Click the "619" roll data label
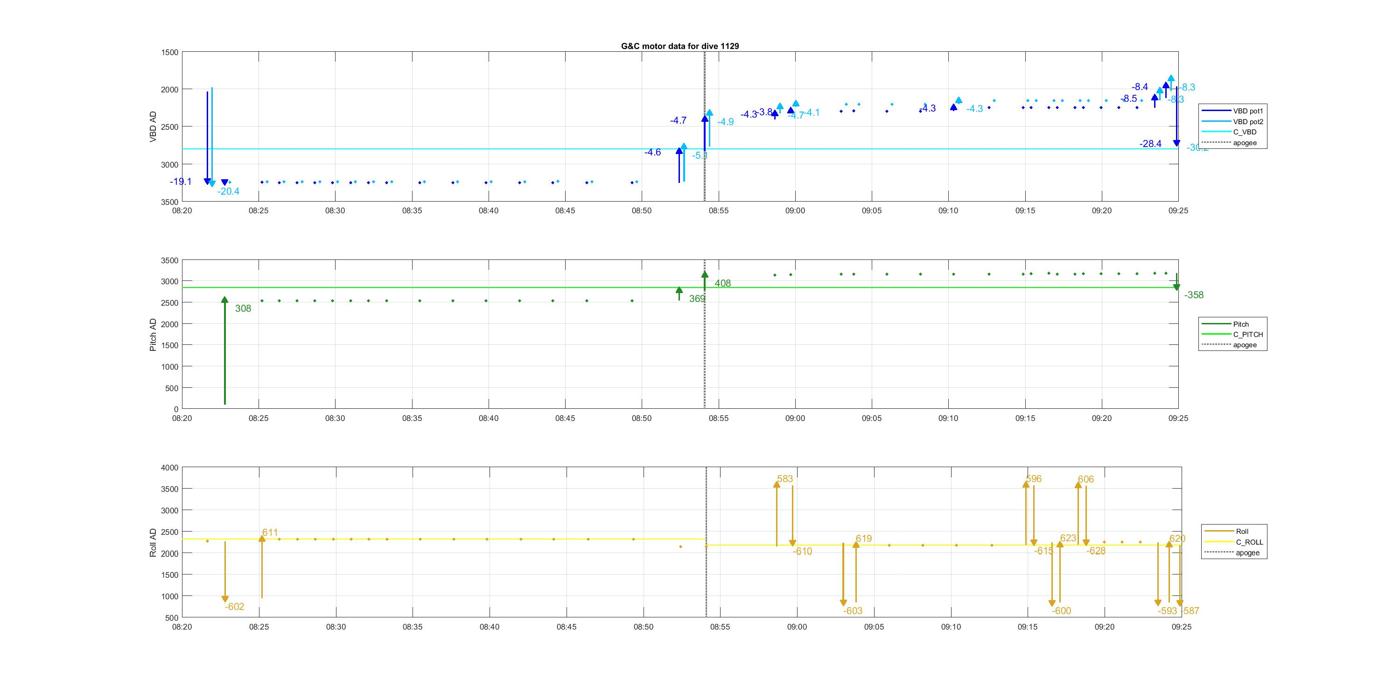Screen dimensions: 1400x693 (864, 539)
